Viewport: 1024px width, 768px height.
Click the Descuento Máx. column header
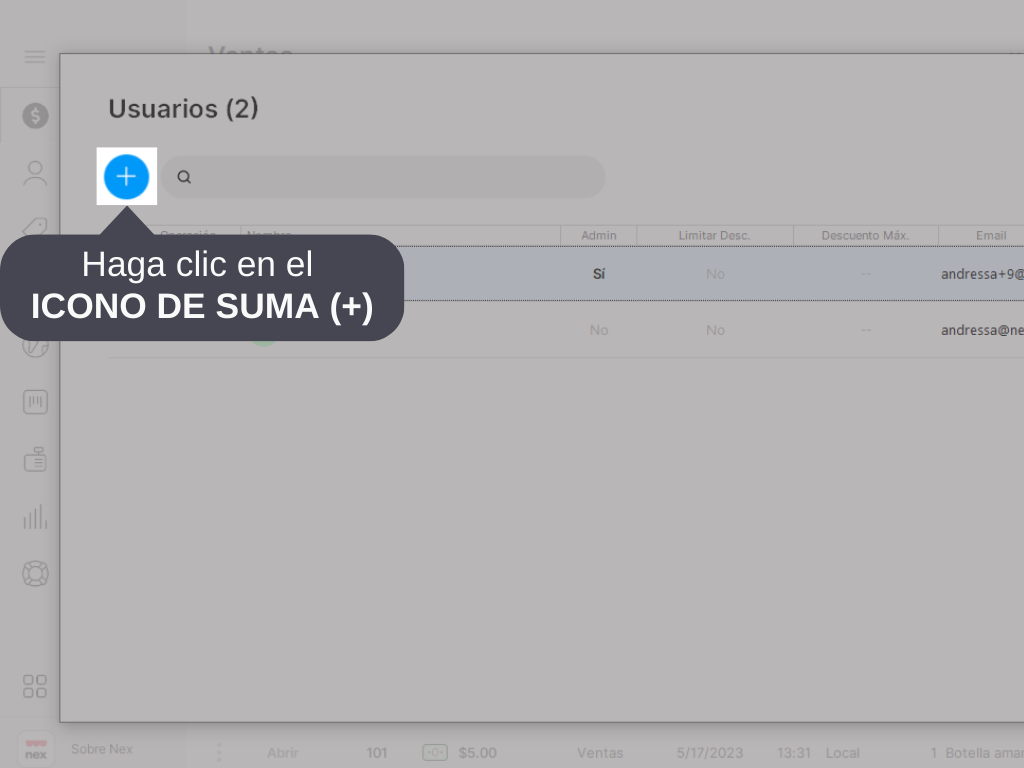coord(865,235)
